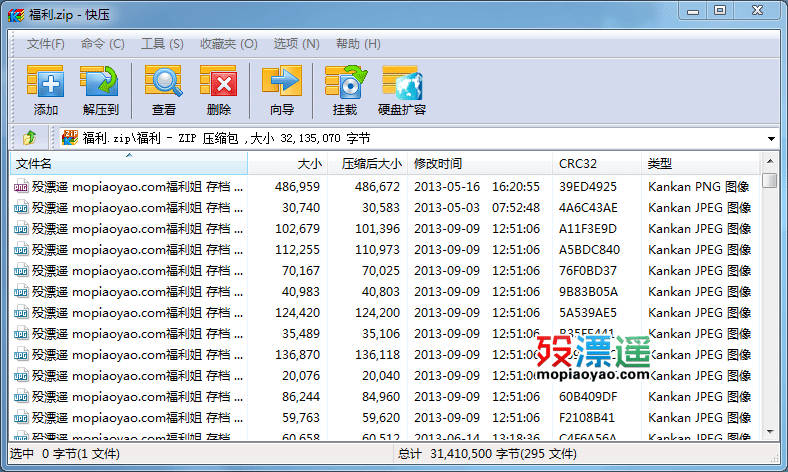The height and width of the screenshot is (472, 788).
Task: Sort by 修改时间 column header
Action: tap(479, 163)
